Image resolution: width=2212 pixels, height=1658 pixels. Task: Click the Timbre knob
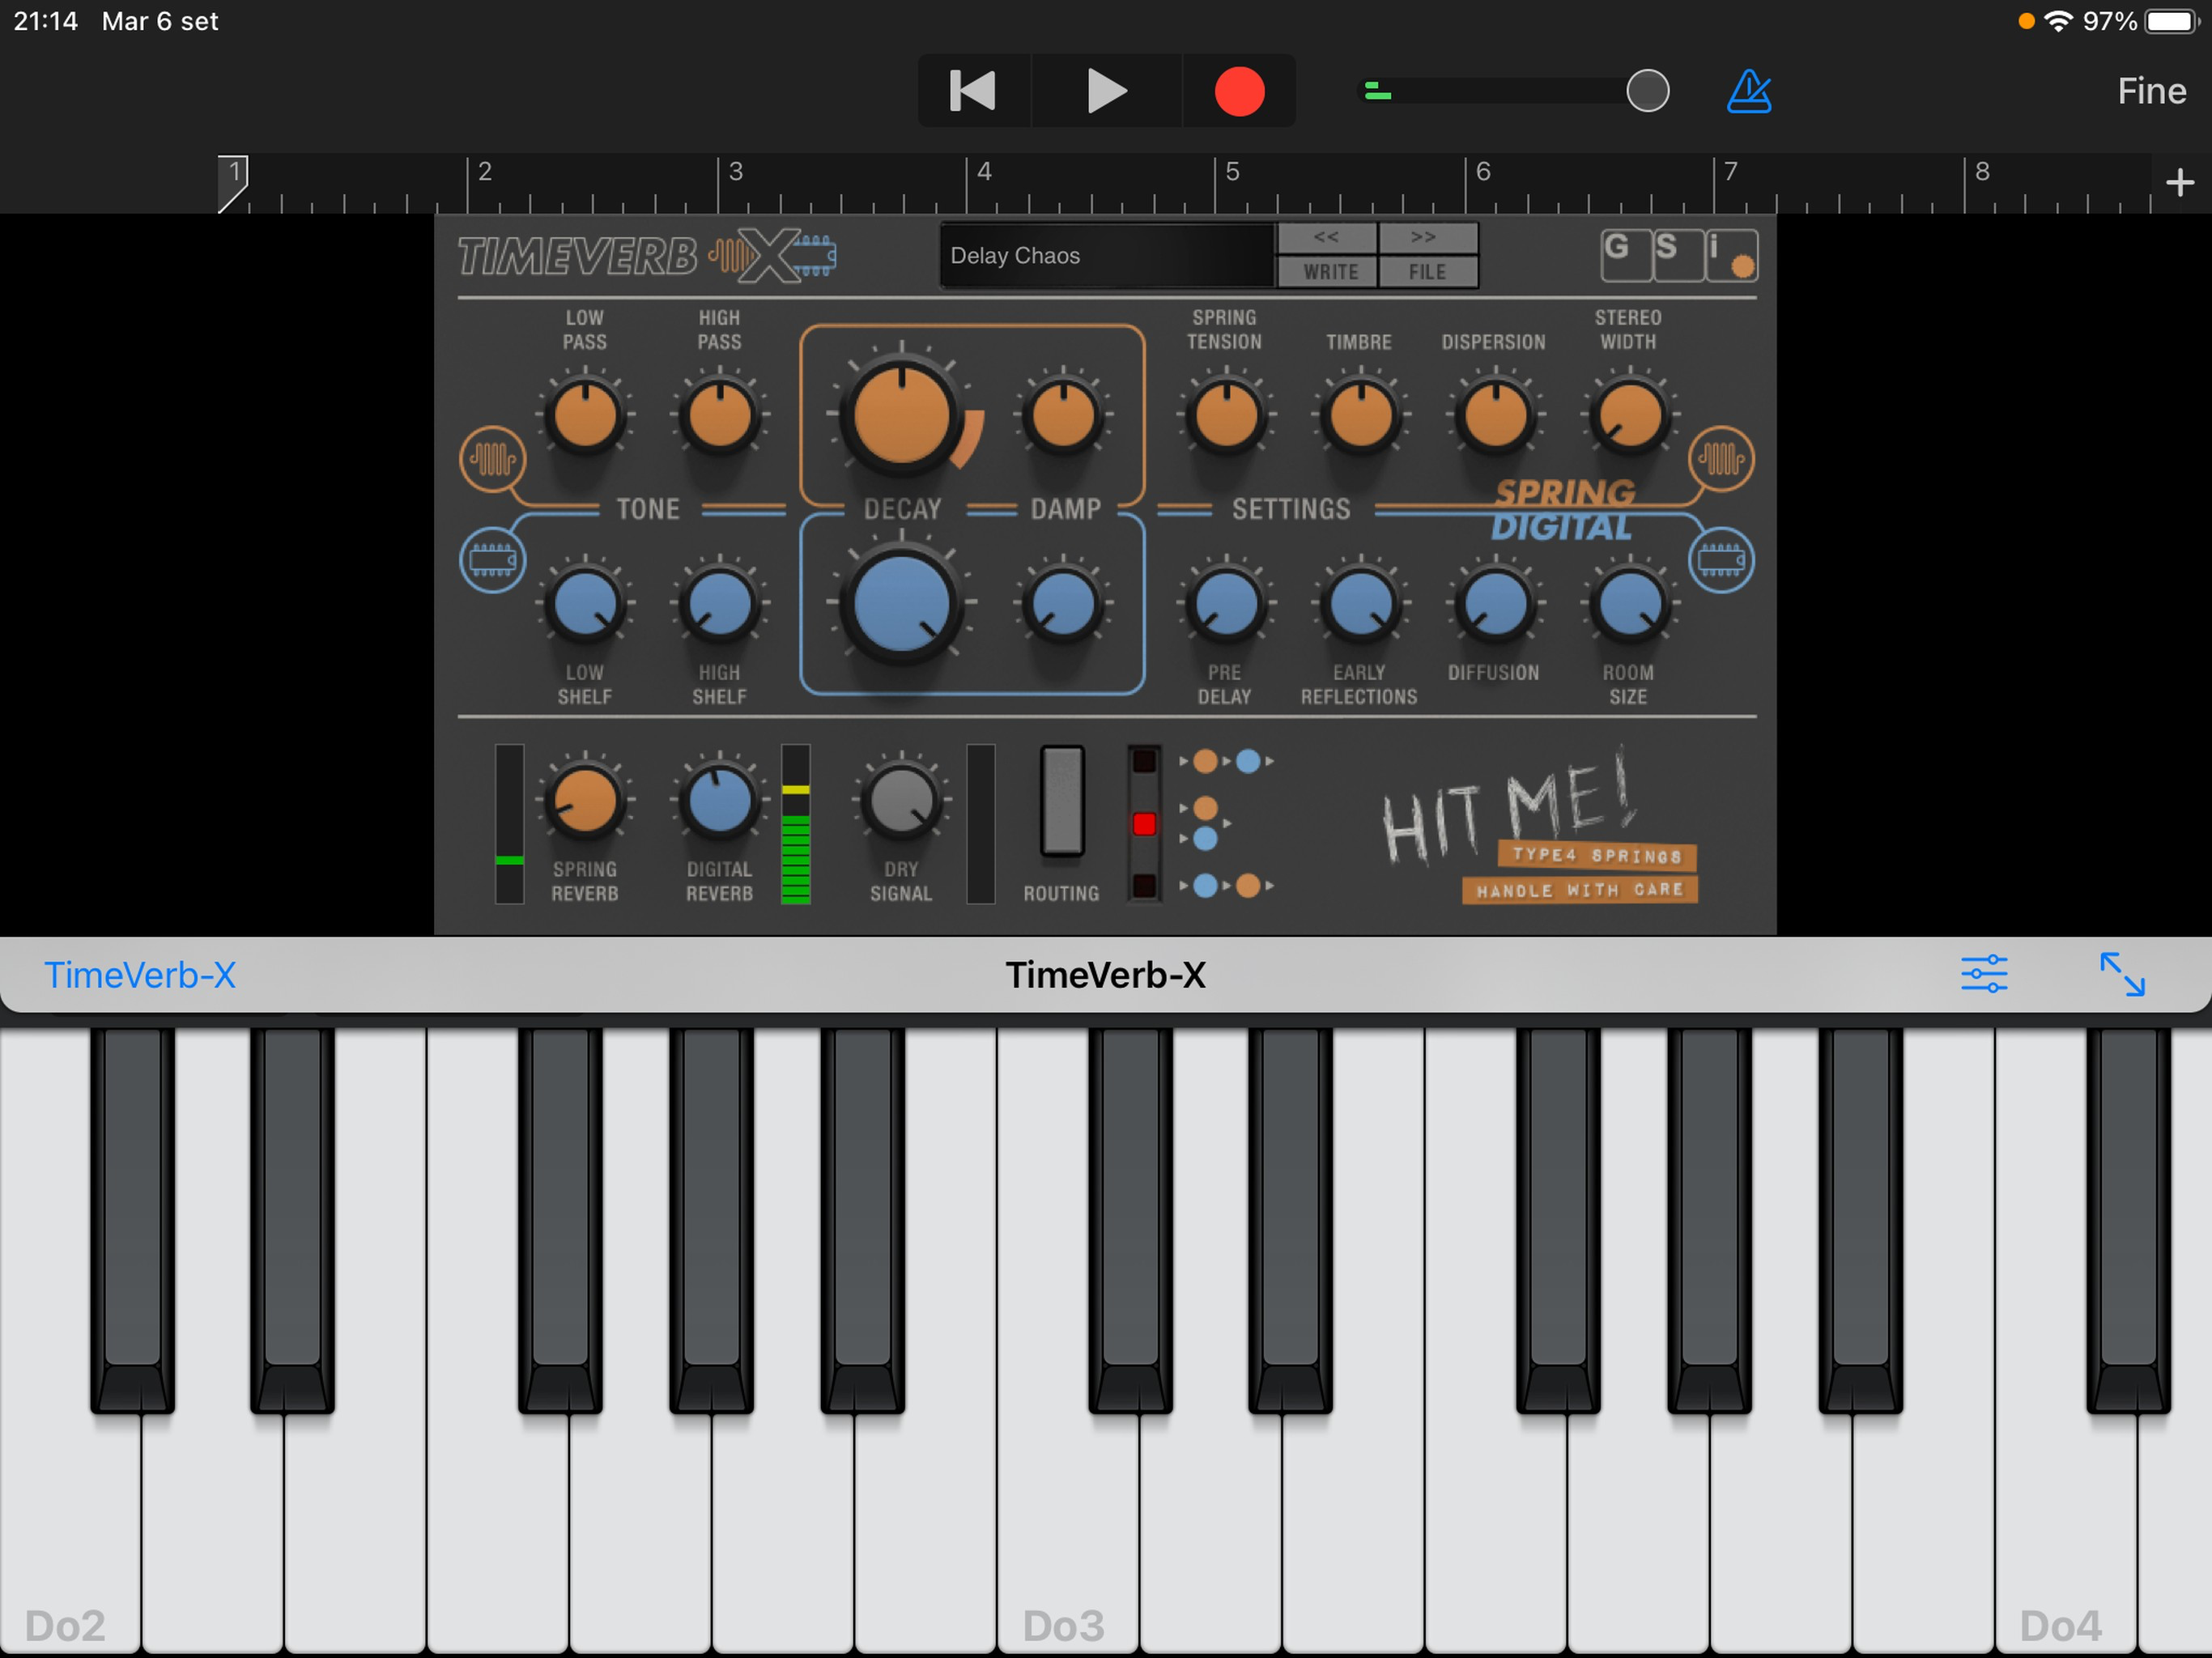point(1360,415)
